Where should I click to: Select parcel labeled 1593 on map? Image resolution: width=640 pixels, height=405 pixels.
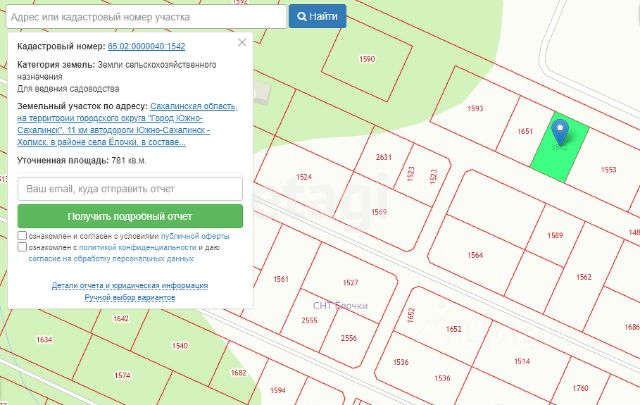[475, 108]
